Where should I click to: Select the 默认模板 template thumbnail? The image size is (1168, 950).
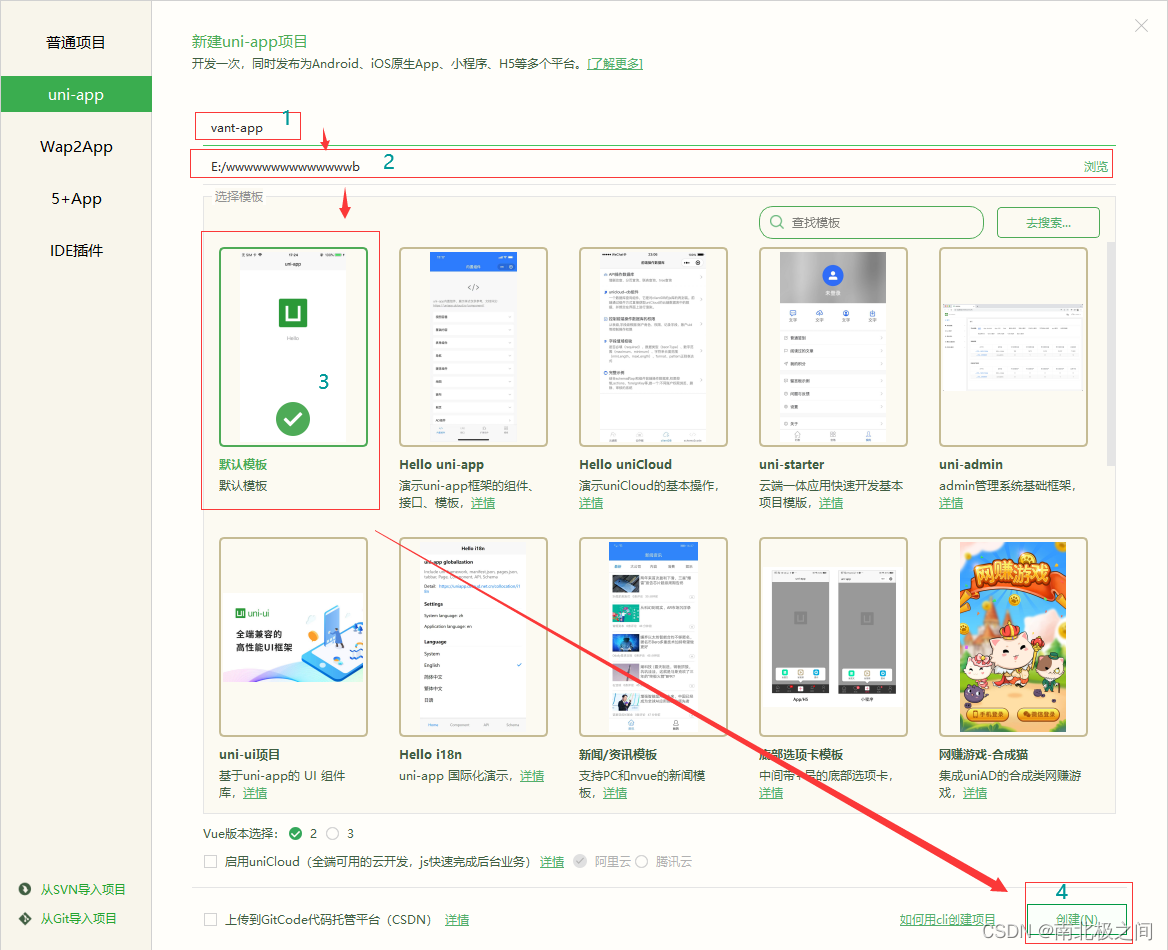coord(293,347)
